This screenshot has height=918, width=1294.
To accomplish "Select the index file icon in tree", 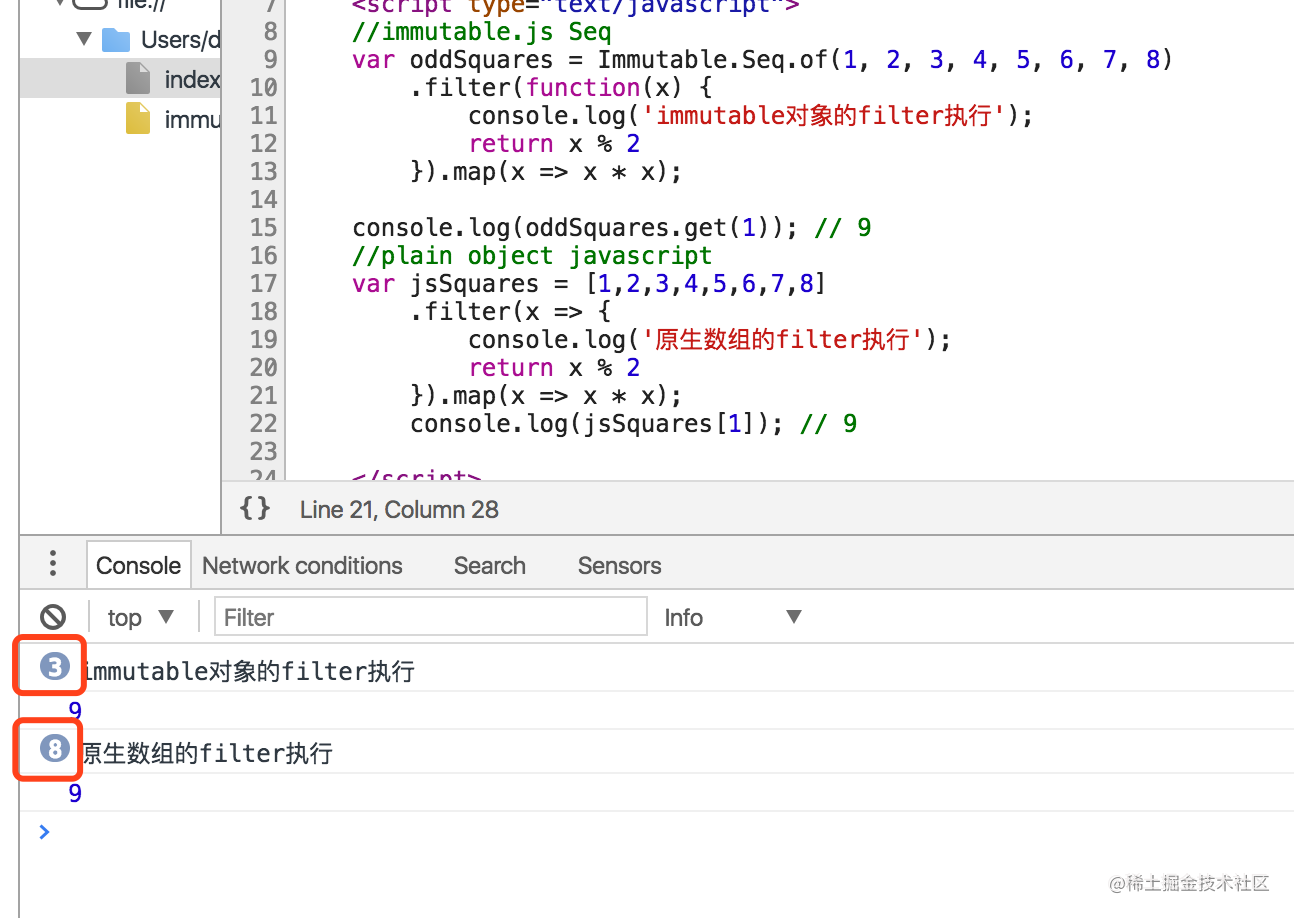I will [138, 79].
